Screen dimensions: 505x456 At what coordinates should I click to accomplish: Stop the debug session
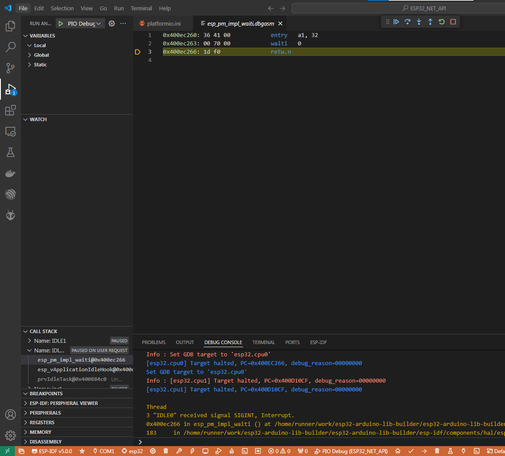453,22
